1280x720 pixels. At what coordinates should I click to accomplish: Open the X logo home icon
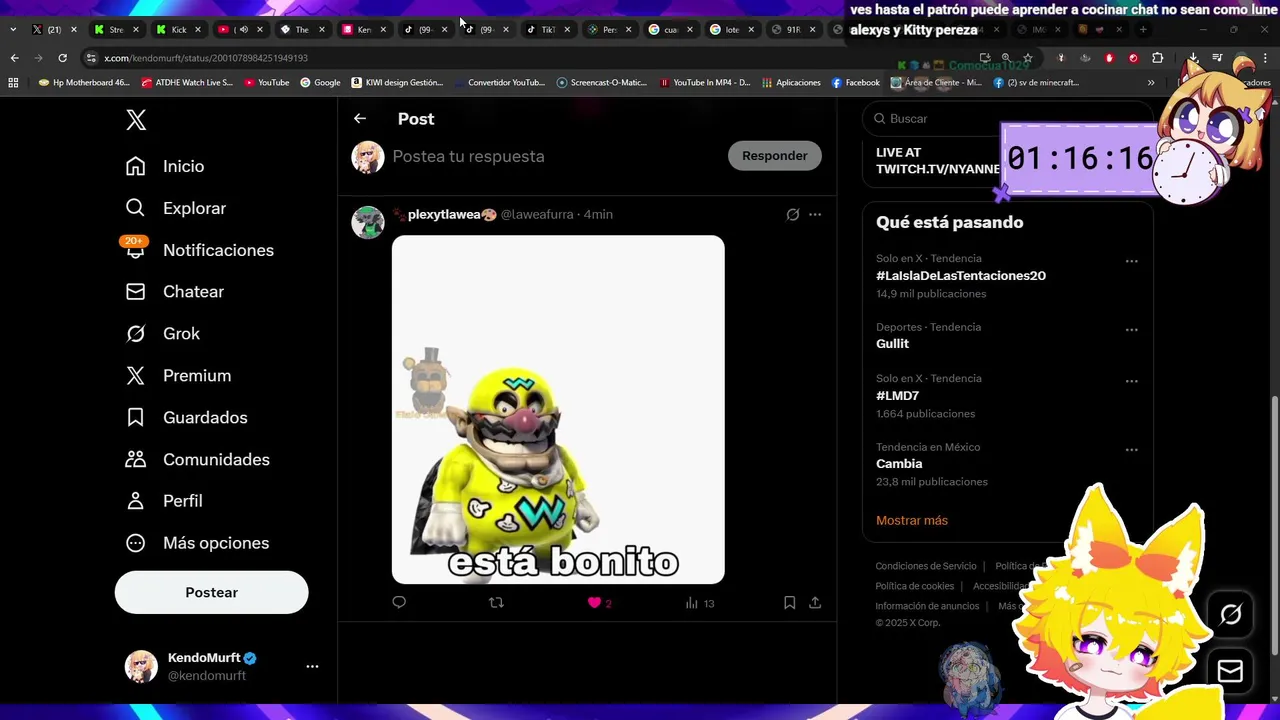(136, 120)
